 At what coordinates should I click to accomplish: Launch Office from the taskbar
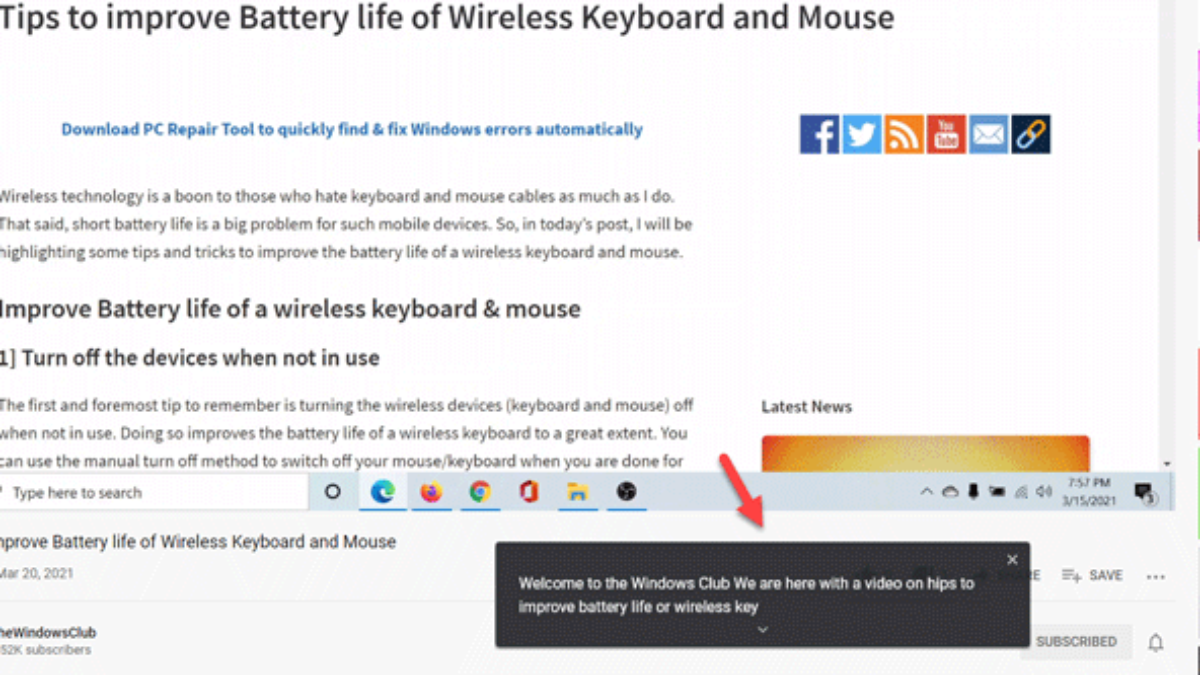529,492
